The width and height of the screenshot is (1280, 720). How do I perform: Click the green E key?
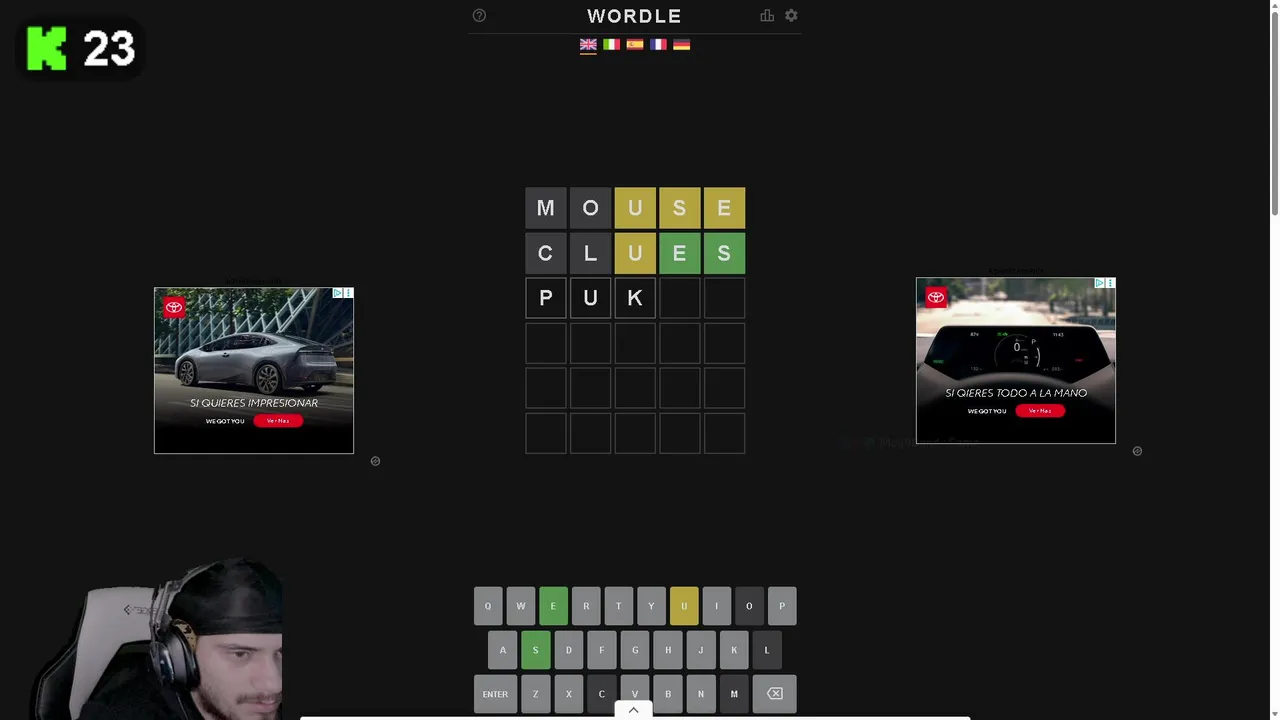point(553,606)
